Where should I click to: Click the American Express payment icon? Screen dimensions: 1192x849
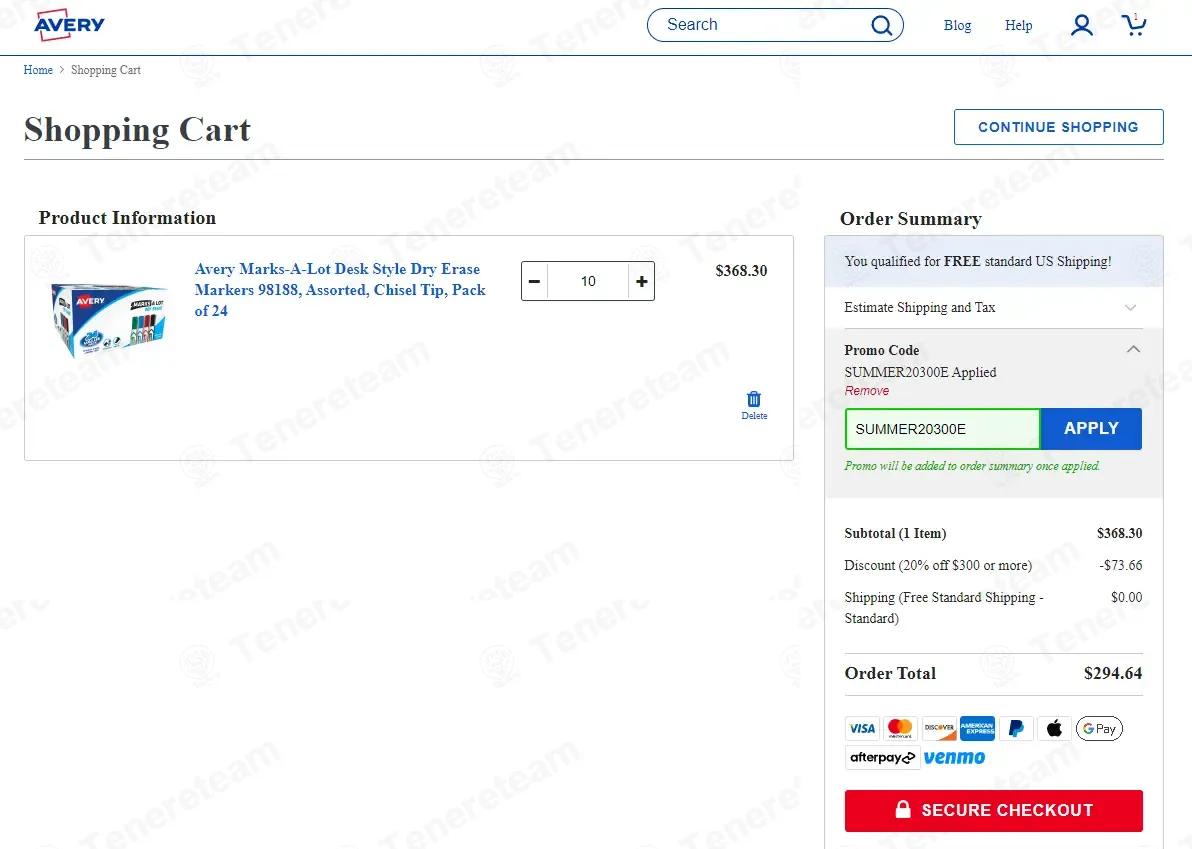point(977,728)
